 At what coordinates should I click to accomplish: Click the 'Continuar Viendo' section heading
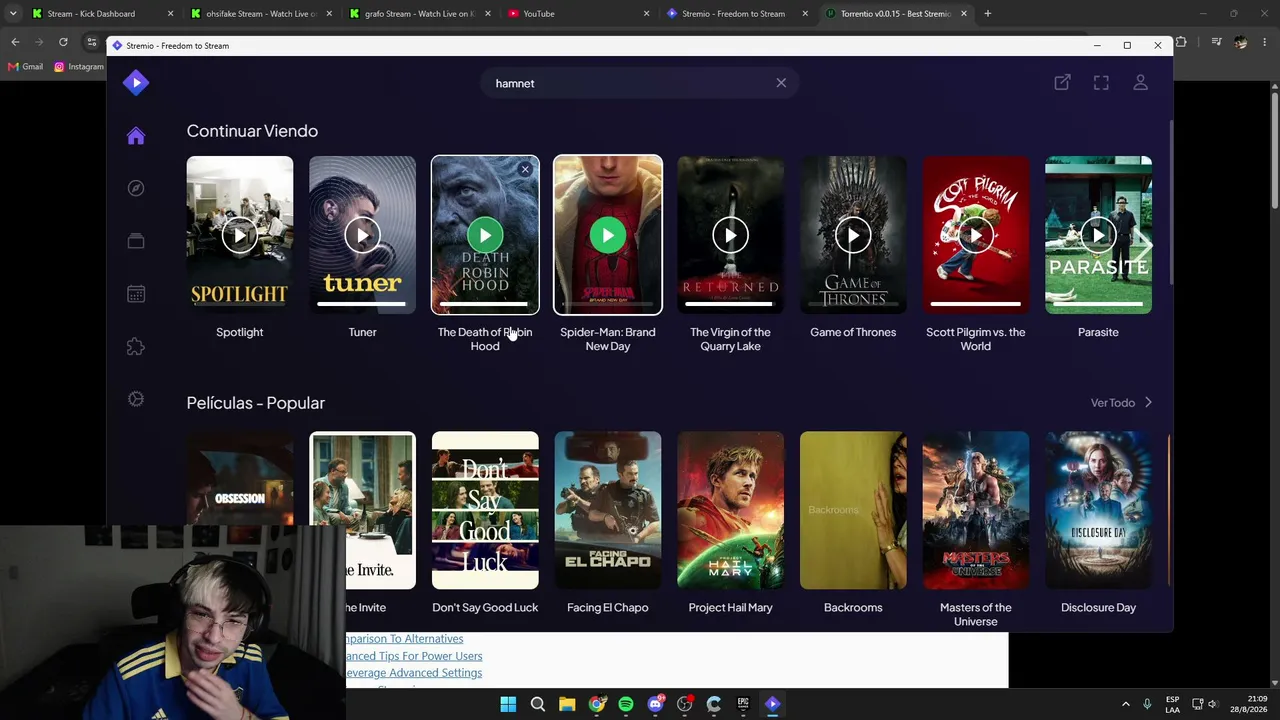(252, 131)
